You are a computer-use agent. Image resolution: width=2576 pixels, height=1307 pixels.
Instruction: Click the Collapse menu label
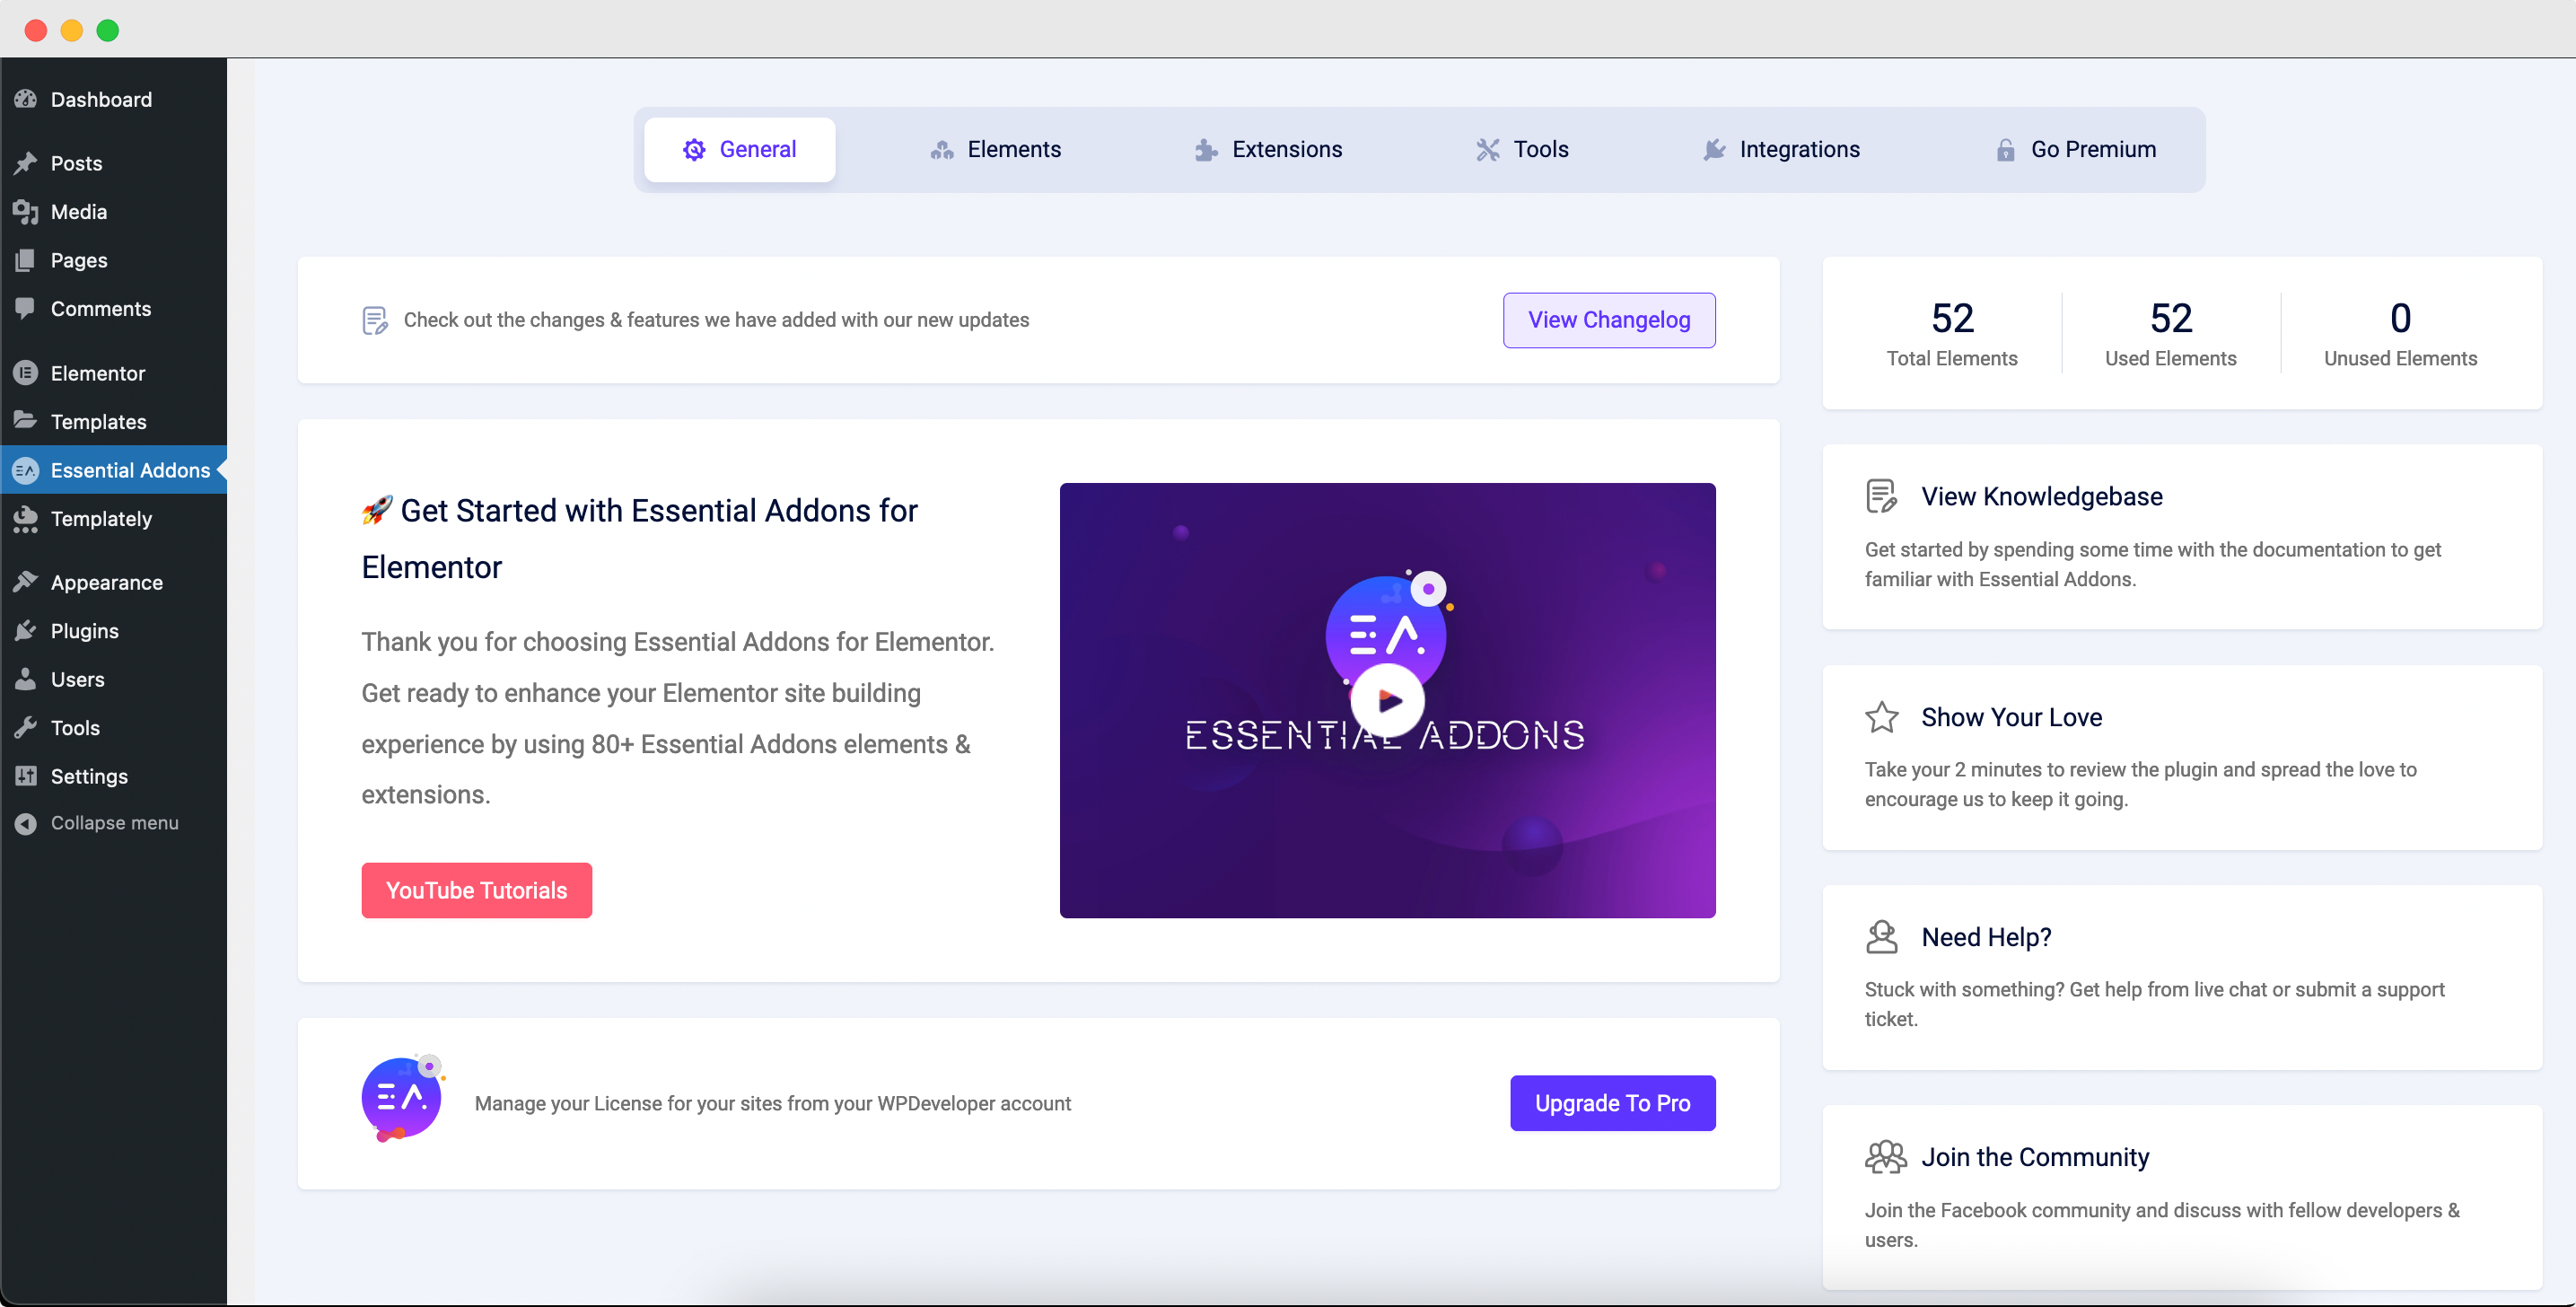115,823
